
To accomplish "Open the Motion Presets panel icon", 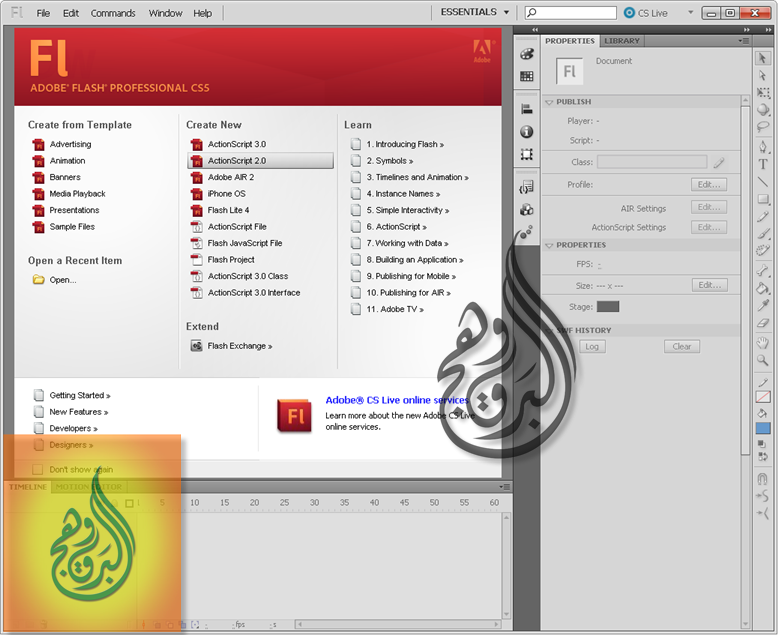I will coord(527,232).
